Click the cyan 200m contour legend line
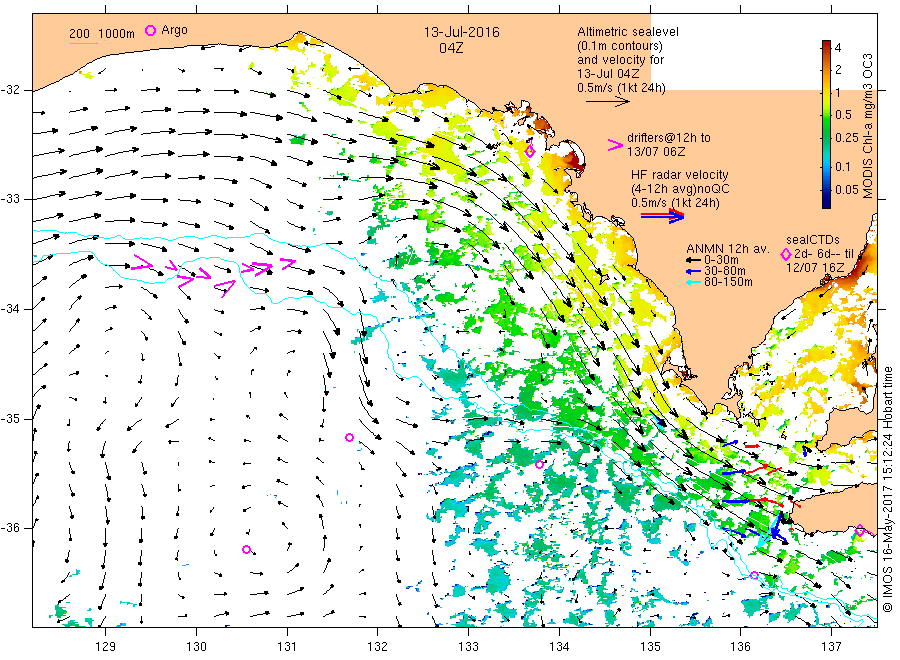Image resolution: width=900 pixels, height=660 pixels. click(83, 42)
